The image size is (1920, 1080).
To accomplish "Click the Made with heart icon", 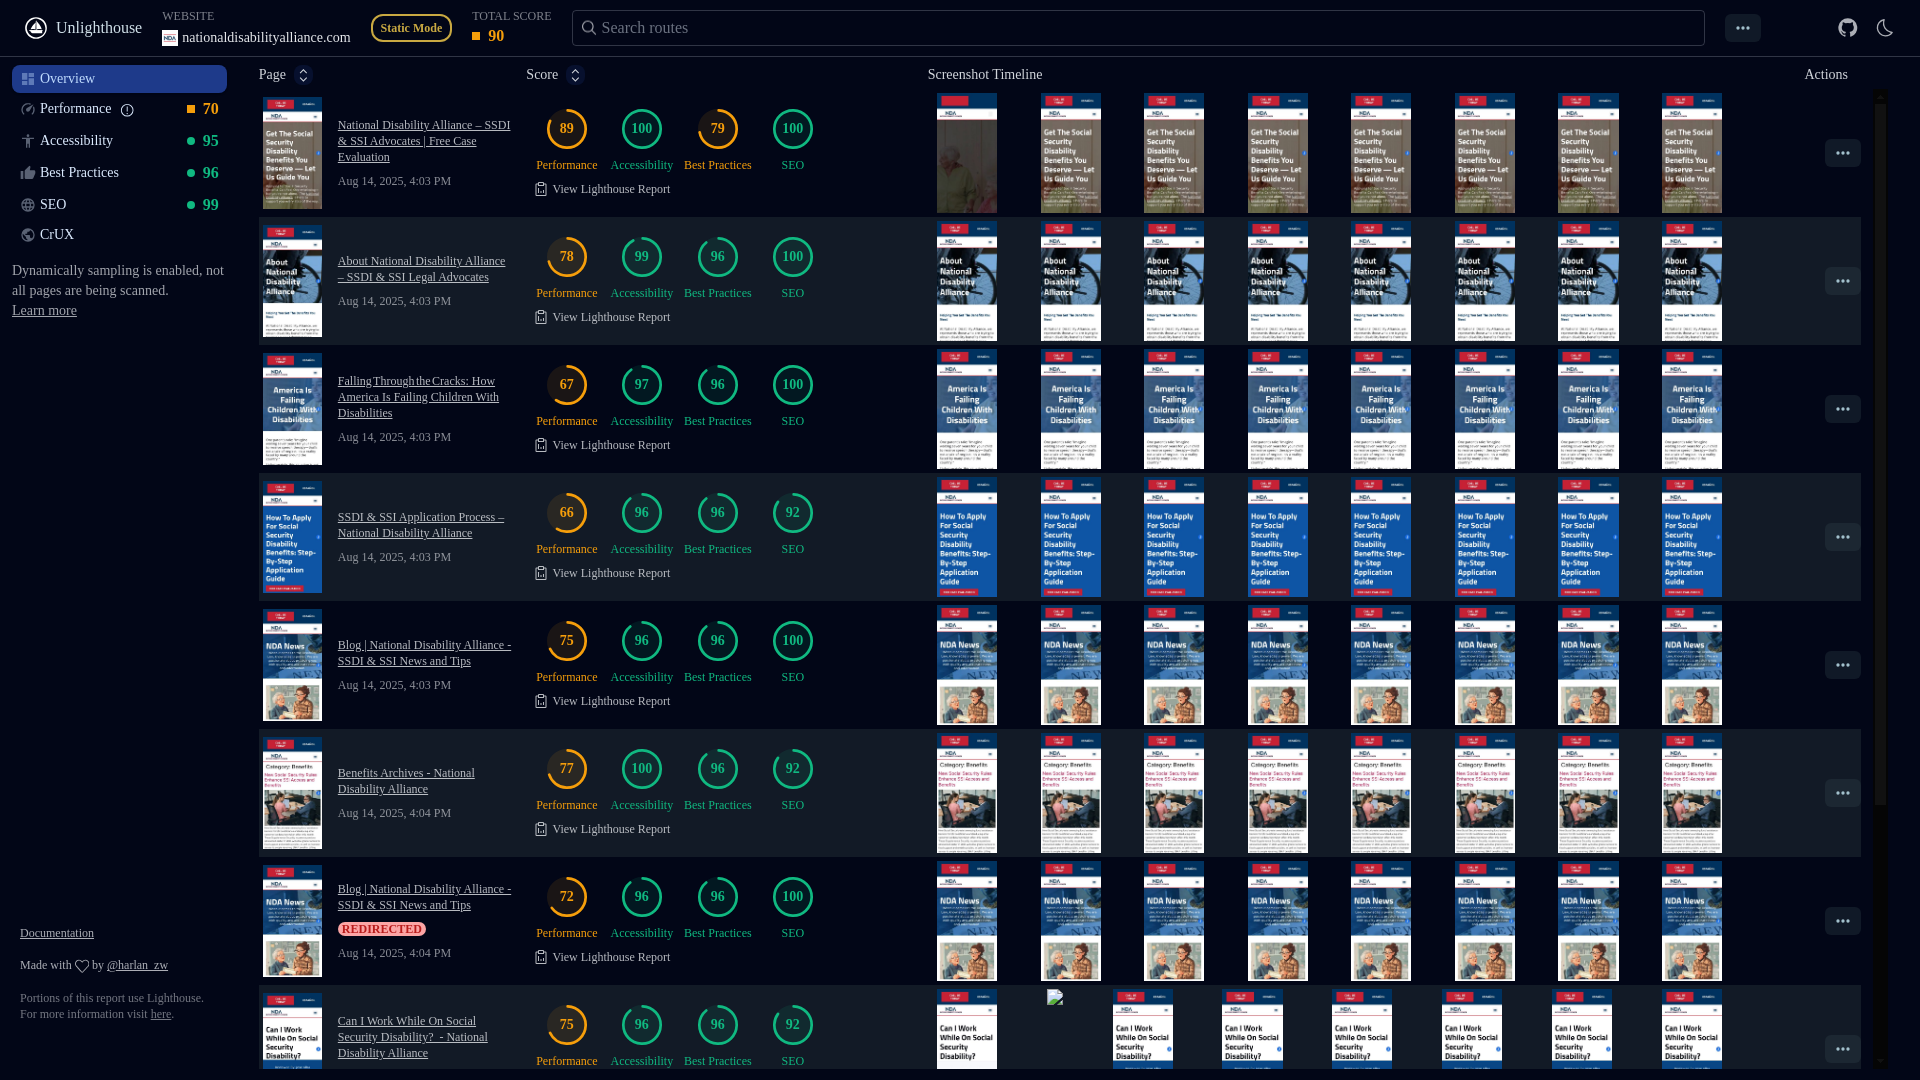I will click(82, 966).
